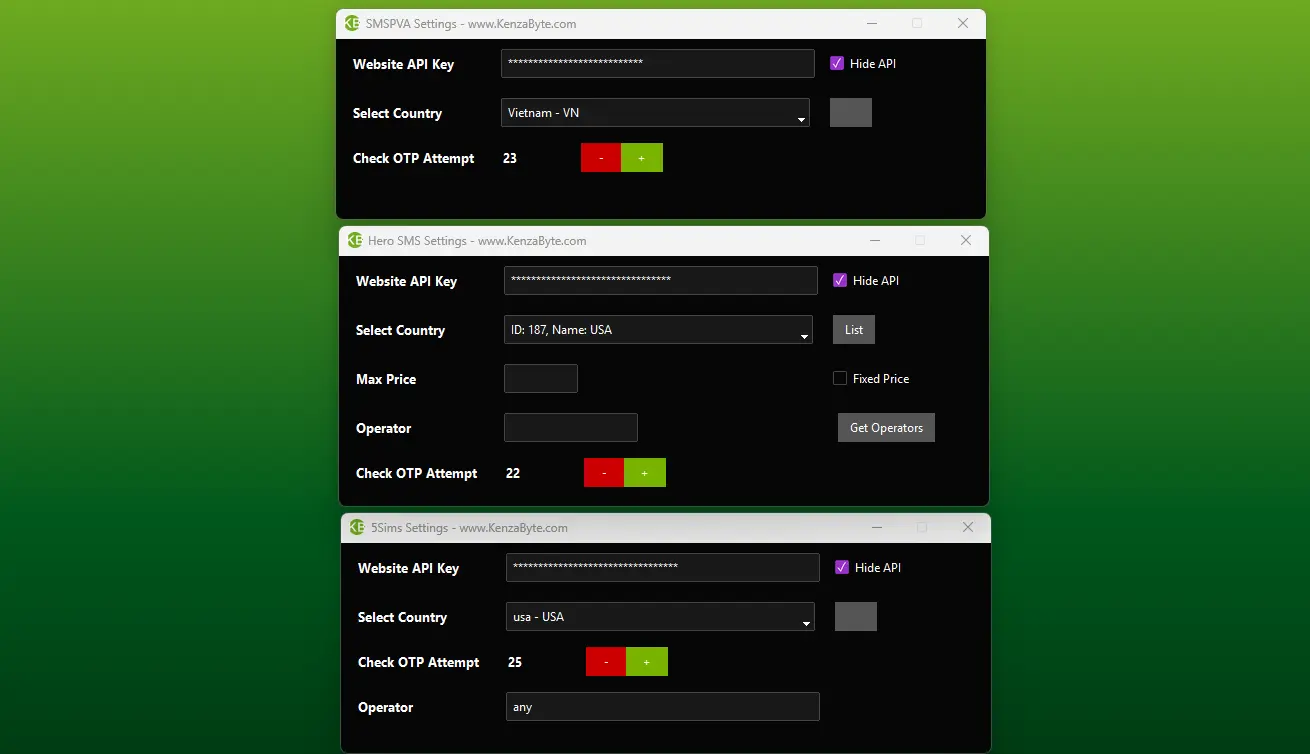1310x754 pixels.
Task: Click the KB logo in SMSPVA Settings title bar
Action: coord(352,24)
